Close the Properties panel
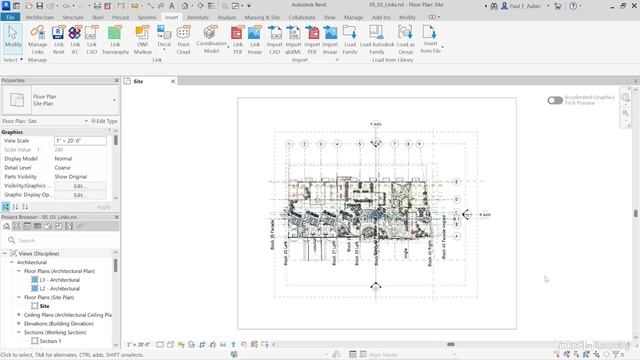Viewport: 640px width, 360px height. (x=116, y=80)
